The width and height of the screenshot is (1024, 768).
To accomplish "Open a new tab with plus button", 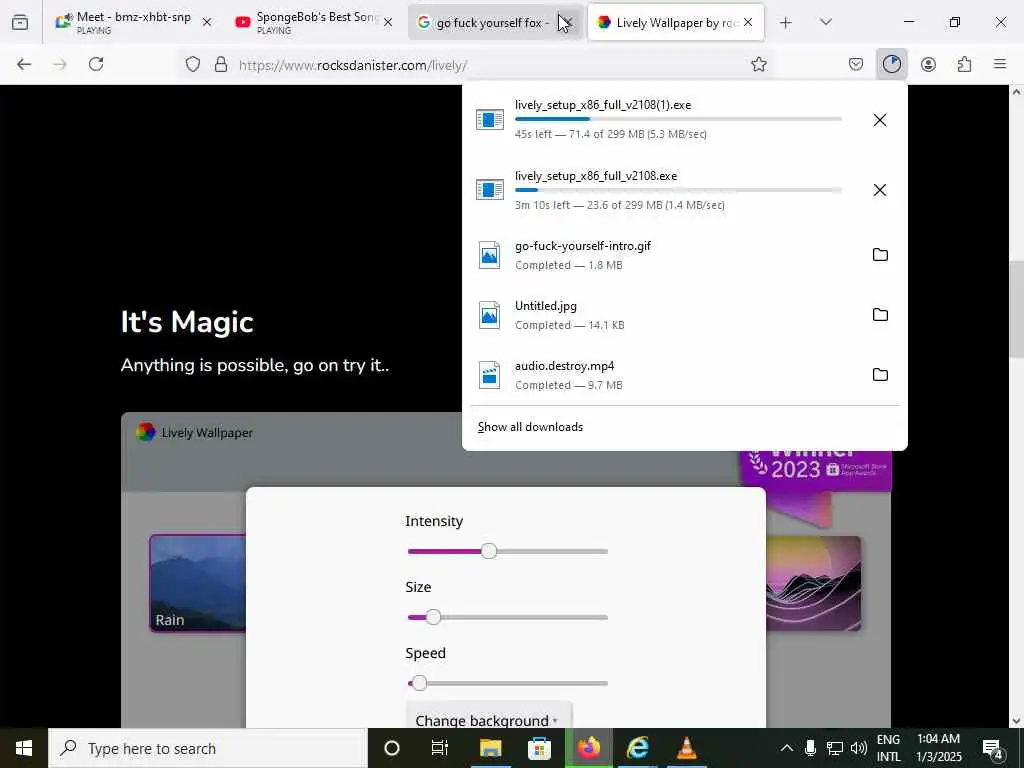I will pyautogui.click(x=786, y=23).
